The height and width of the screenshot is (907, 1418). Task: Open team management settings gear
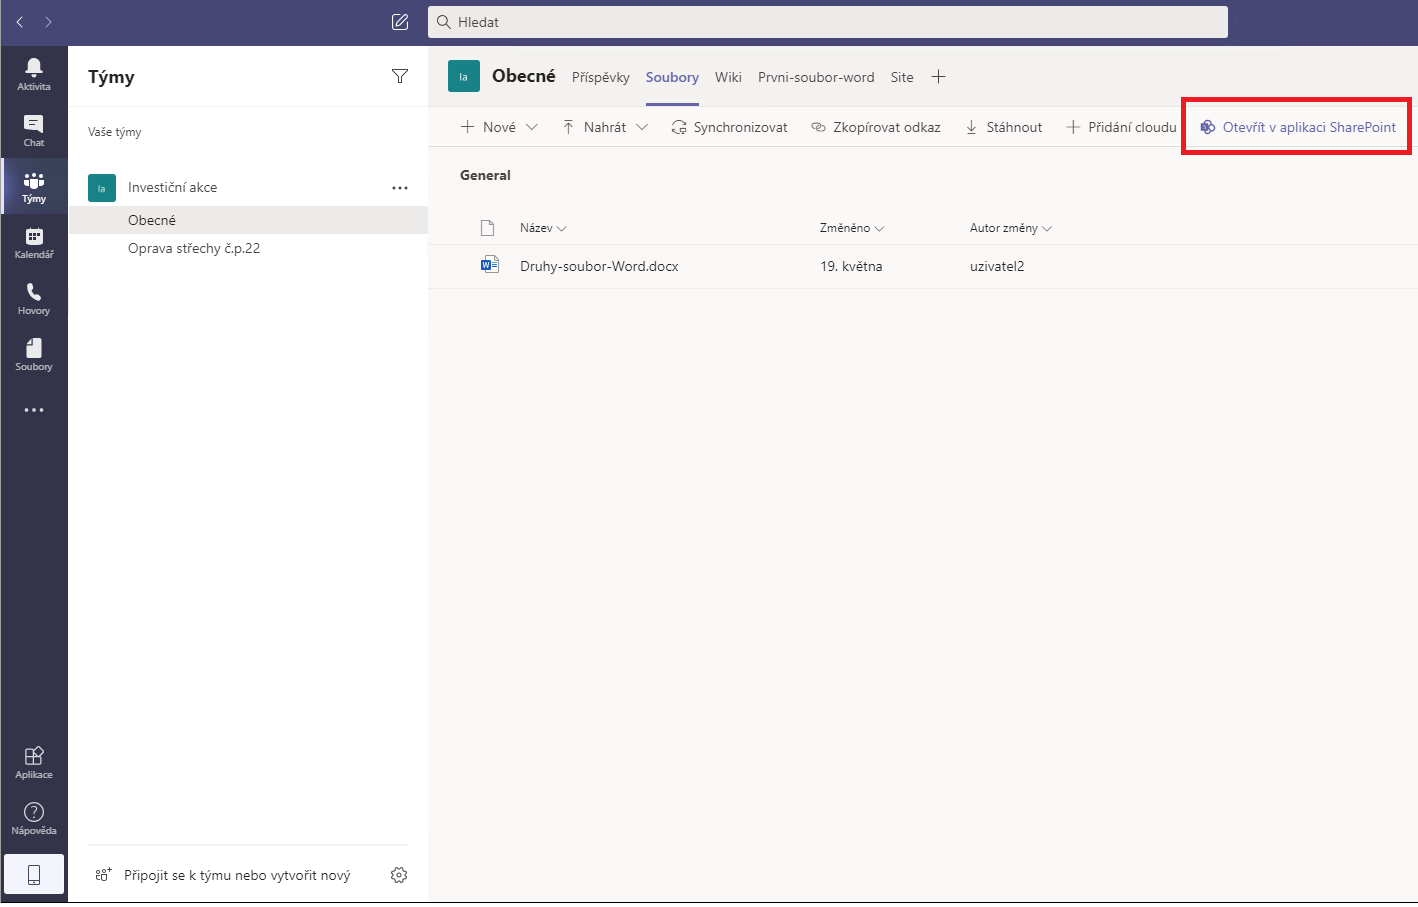(x=399, y=875)
